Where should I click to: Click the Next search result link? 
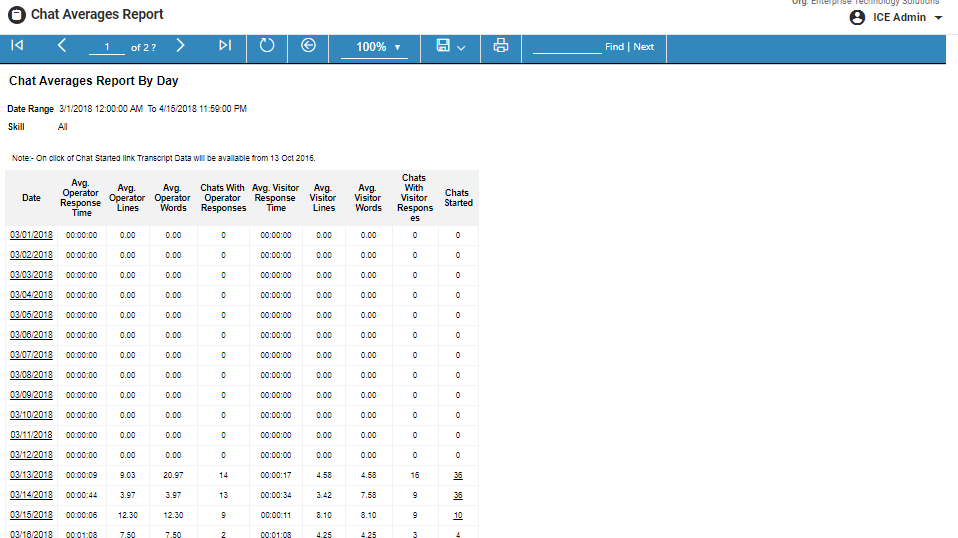click(x=644, y=47)
